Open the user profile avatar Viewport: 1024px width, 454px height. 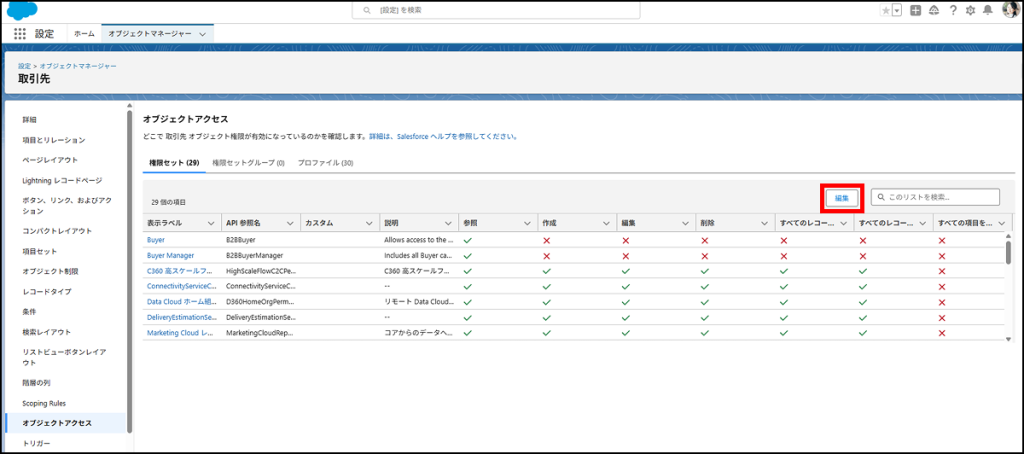1009,10
